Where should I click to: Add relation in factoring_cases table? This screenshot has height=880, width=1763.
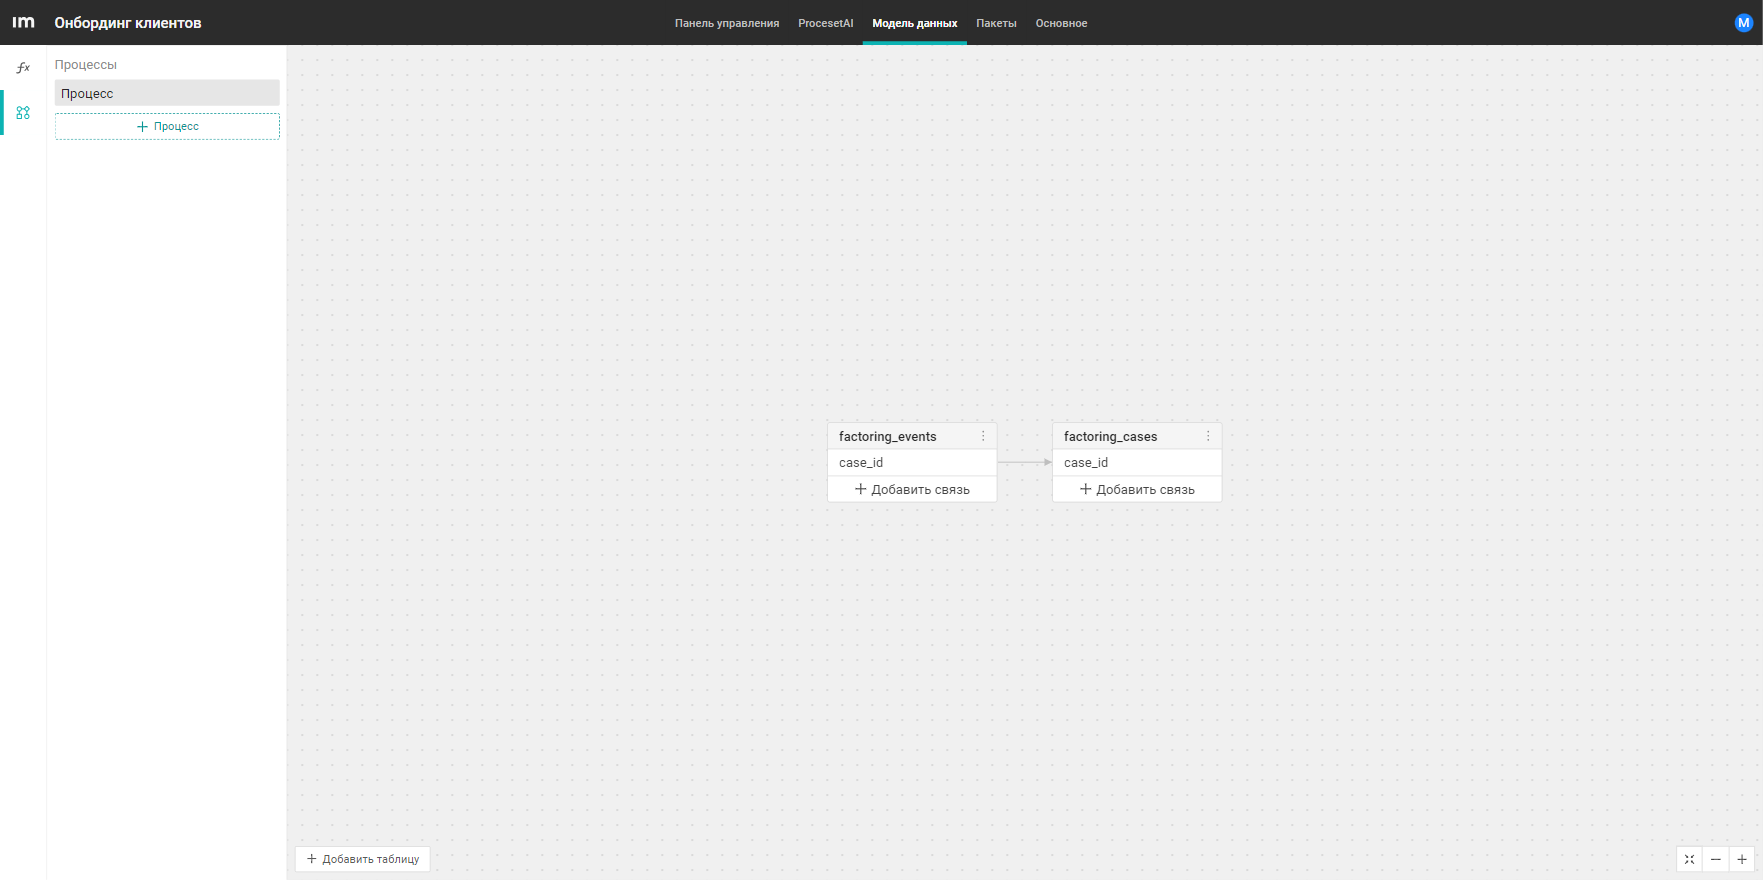pyautogui.click(x=1137, y=489)
